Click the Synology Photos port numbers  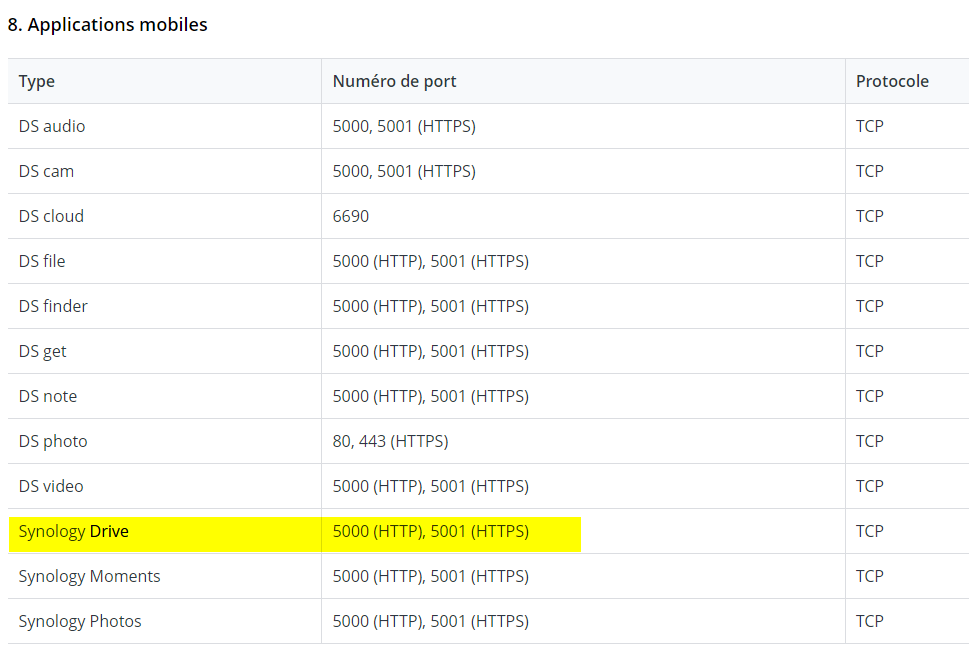click(431, 621)
